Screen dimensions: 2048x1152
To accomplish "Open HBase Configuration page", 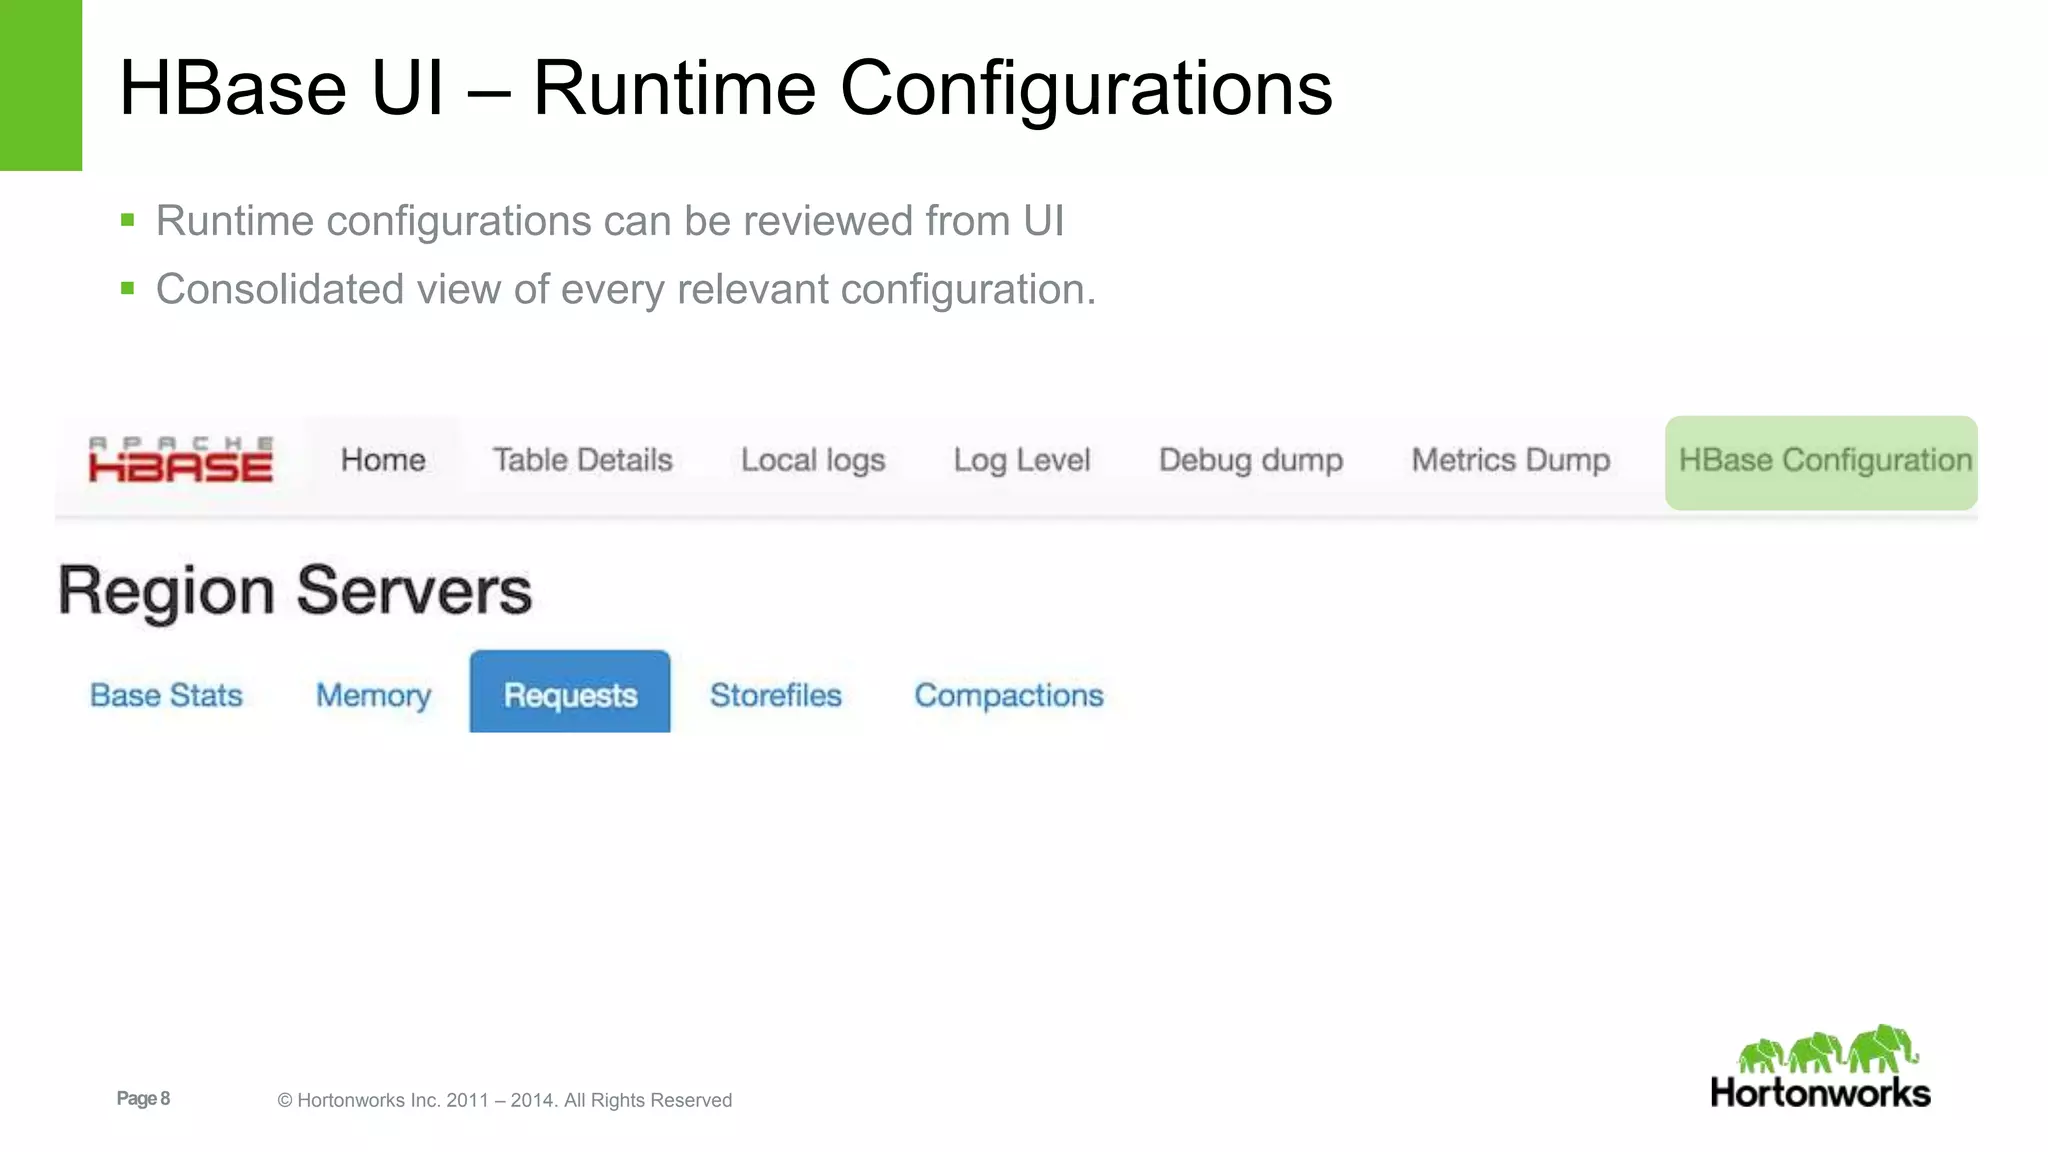I will [x=1821, y=463].
